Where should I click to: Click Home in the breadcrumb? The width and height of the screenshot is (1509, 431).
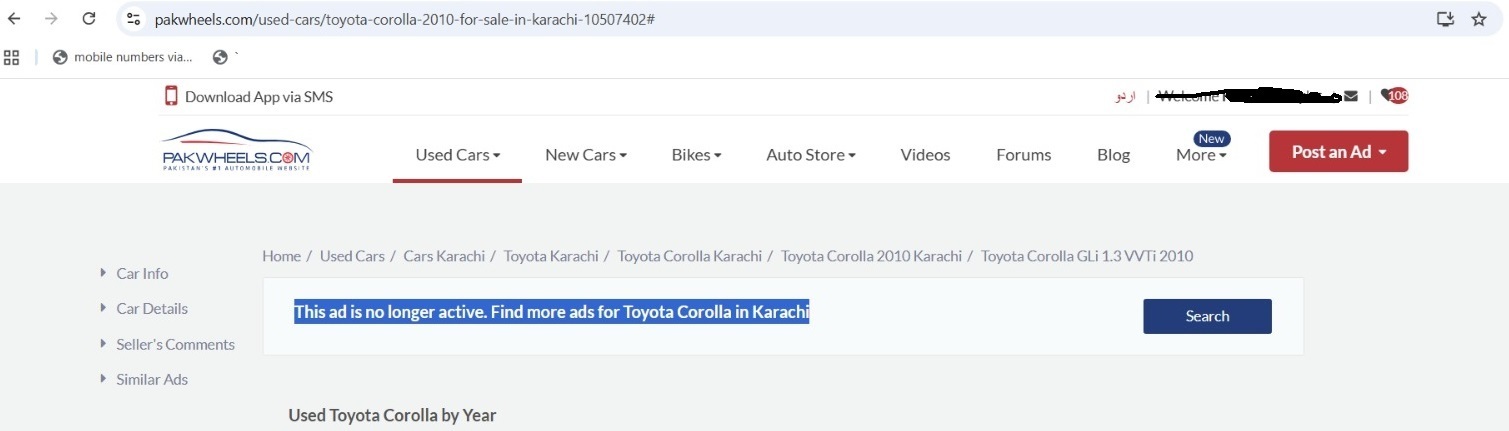(x=281, y=256)
